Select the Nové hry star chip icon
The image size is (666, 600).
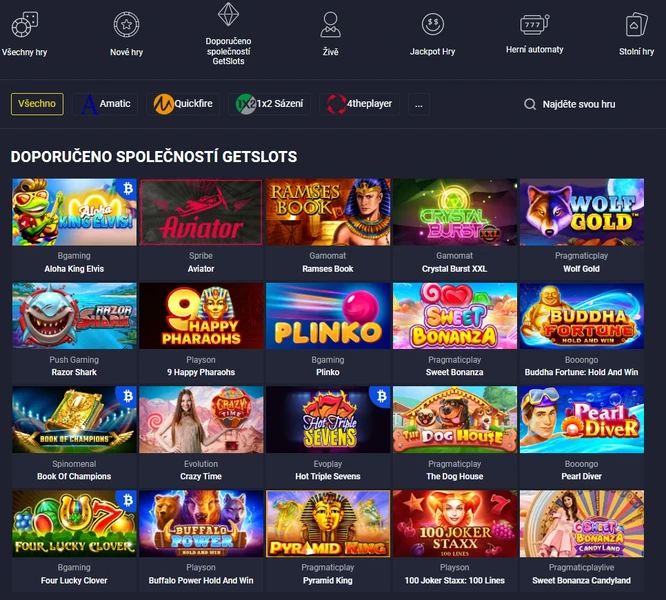(126, 25)
